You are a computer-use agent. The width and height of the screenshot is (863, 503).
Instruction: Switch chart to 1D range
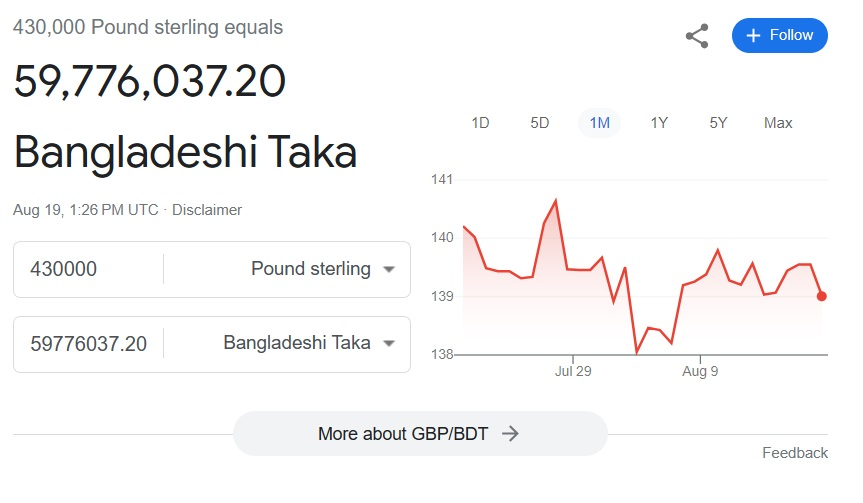point(480,123)
